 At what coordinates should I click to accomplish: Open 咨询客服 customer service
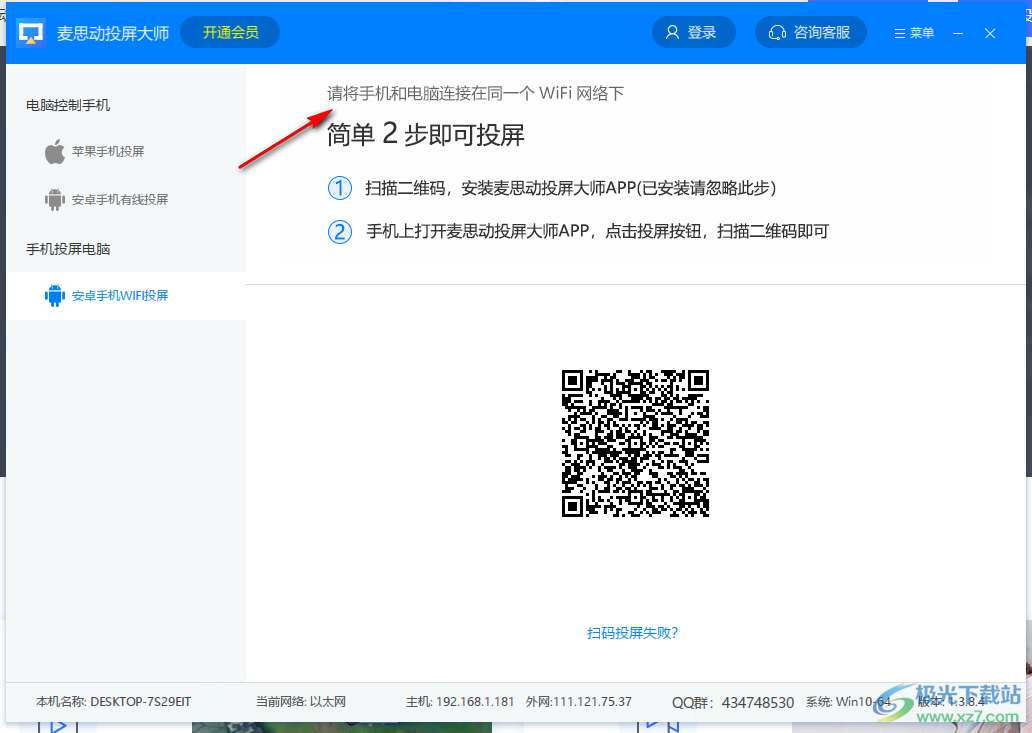810,32
